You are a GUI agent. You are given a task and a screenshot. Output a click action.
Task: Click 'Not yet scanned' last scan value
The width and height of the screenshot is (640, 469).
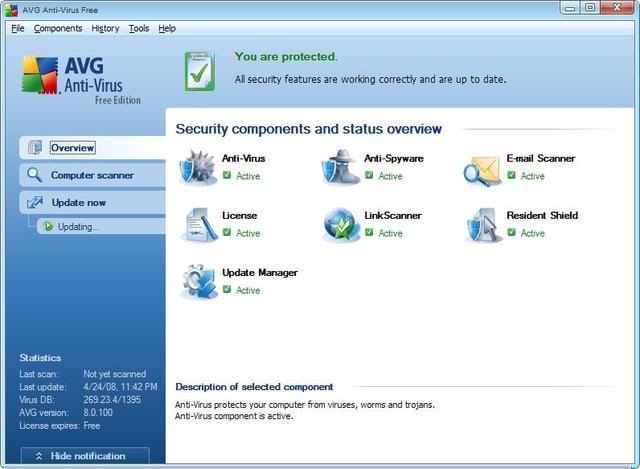coord(115,374)
